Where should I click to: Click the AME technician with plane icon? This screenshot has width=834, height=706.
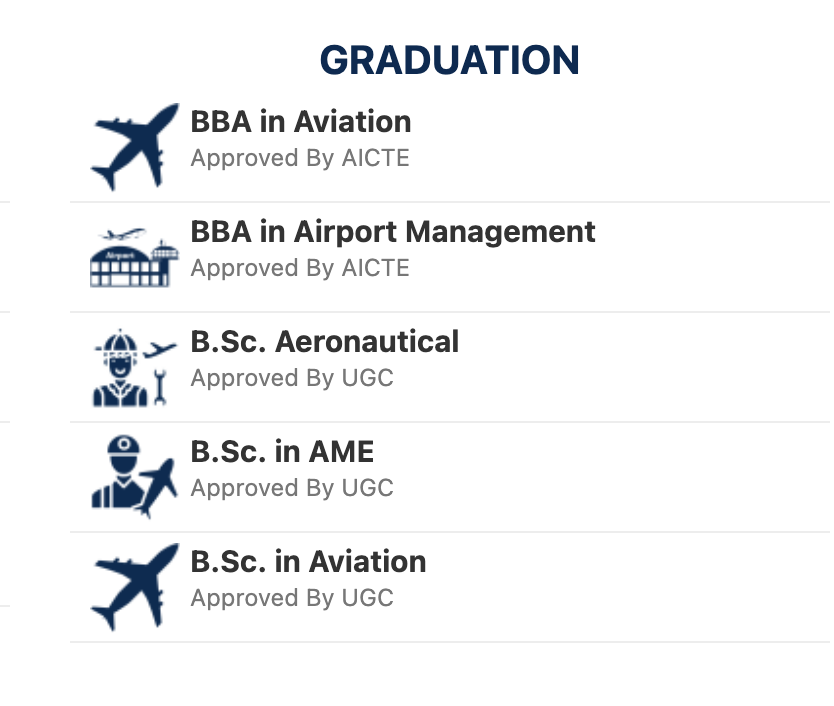point(135,477)
